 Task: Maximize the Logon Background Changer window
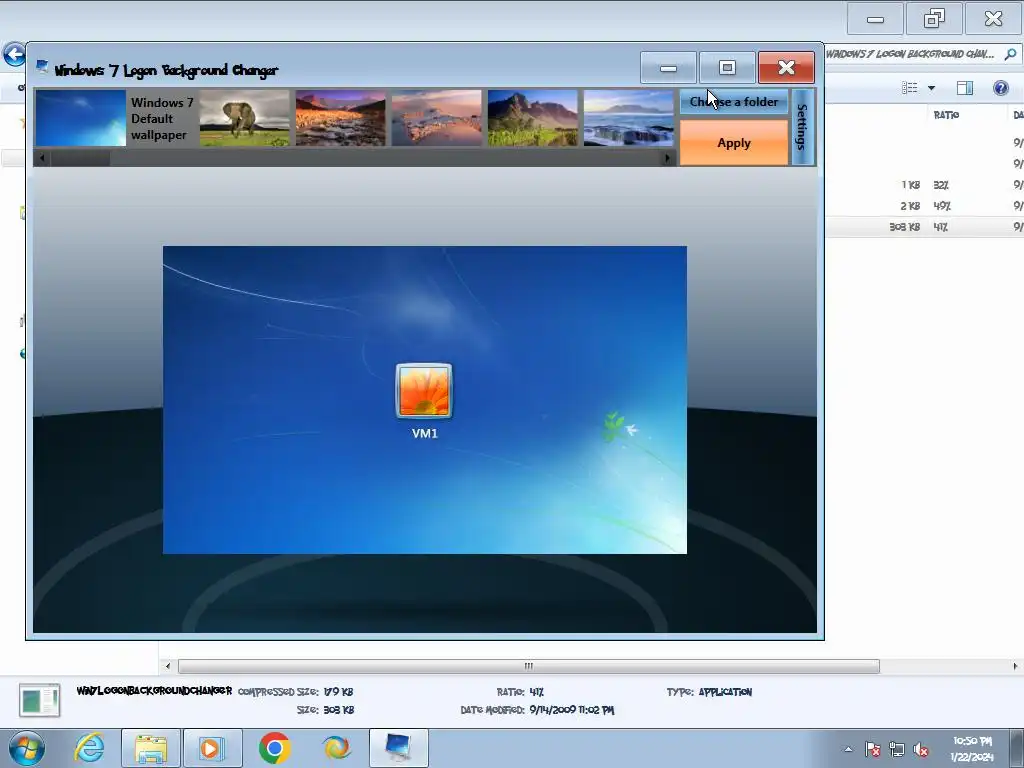tap(727, 67)
